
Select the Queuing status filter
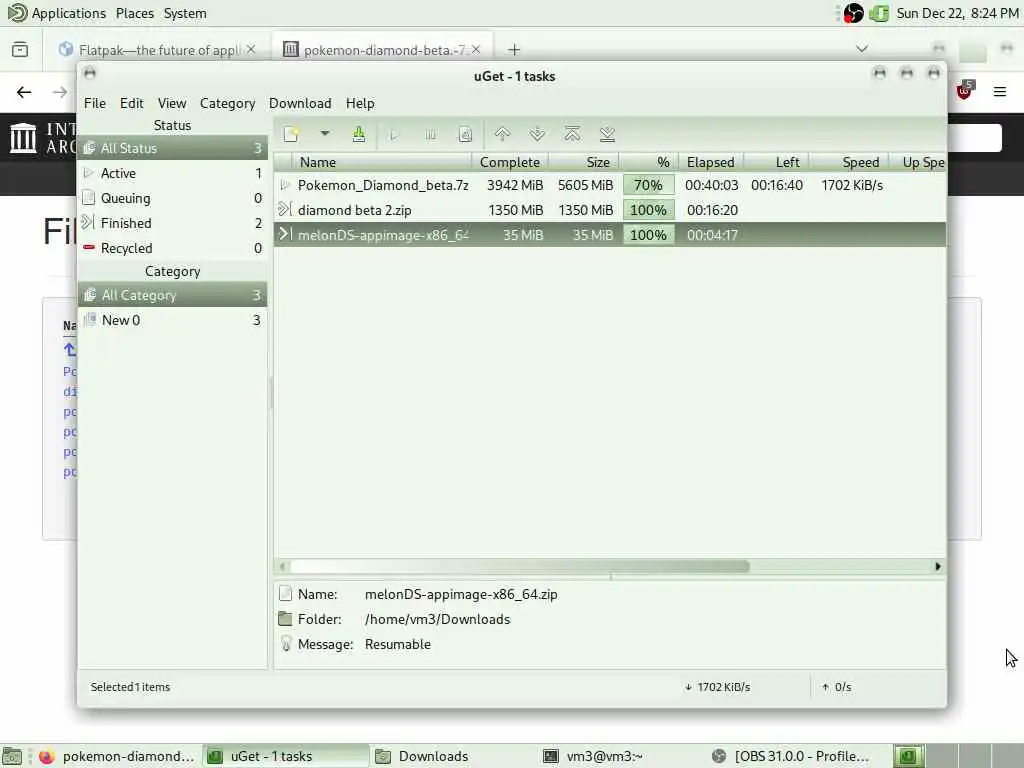[172, 198]
